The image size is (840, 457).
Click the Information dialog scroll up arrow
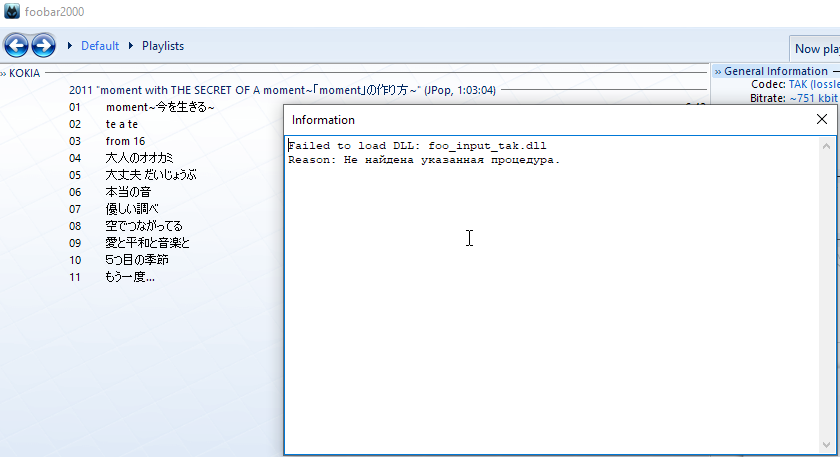point(826,146)
